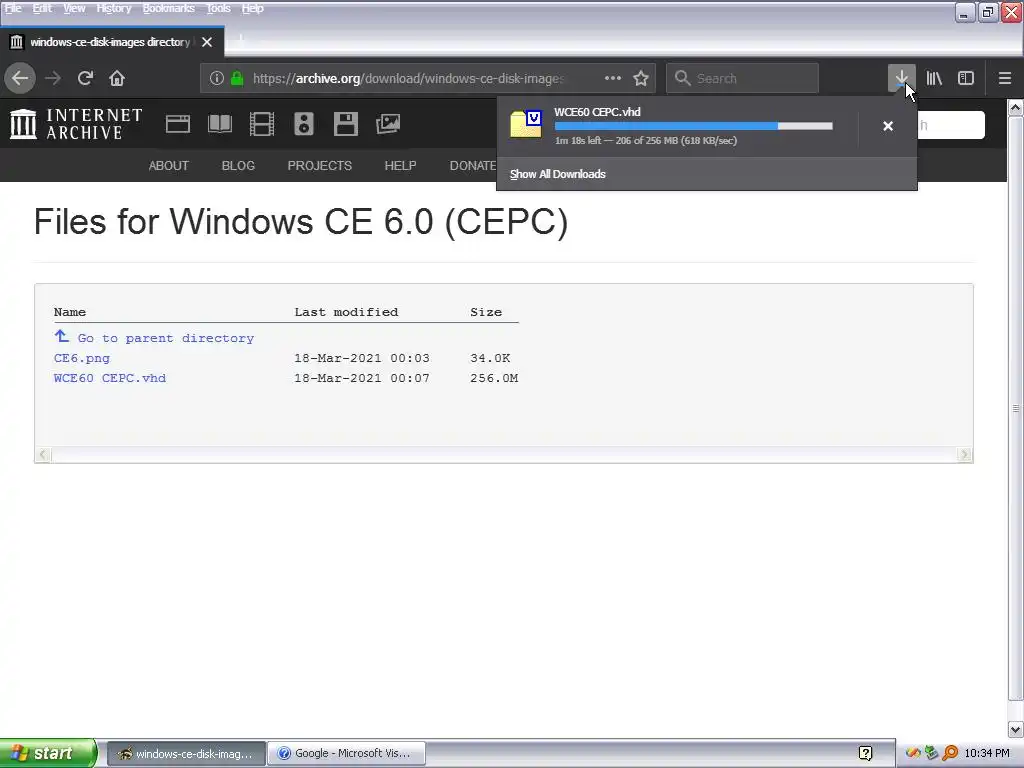Screen dimensions: 1024x768
Task: Show site information icon in address bar
Action: tap(217, 78)
